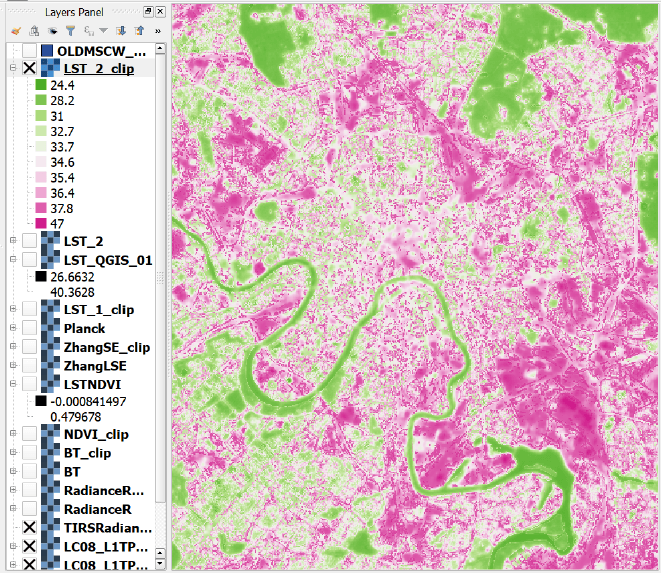Toggle the LSTNDVI layer checkbox

[30, 384]
